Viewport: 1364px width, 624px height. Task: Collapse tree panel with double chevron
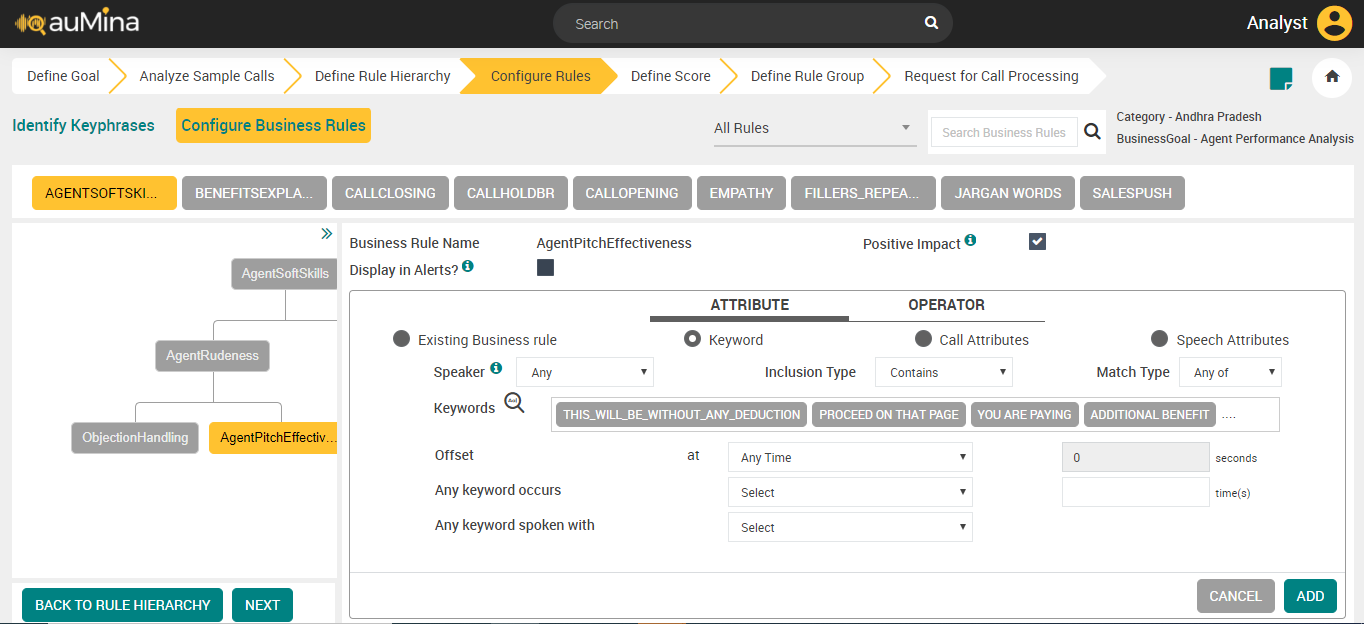tap(326, 234)
